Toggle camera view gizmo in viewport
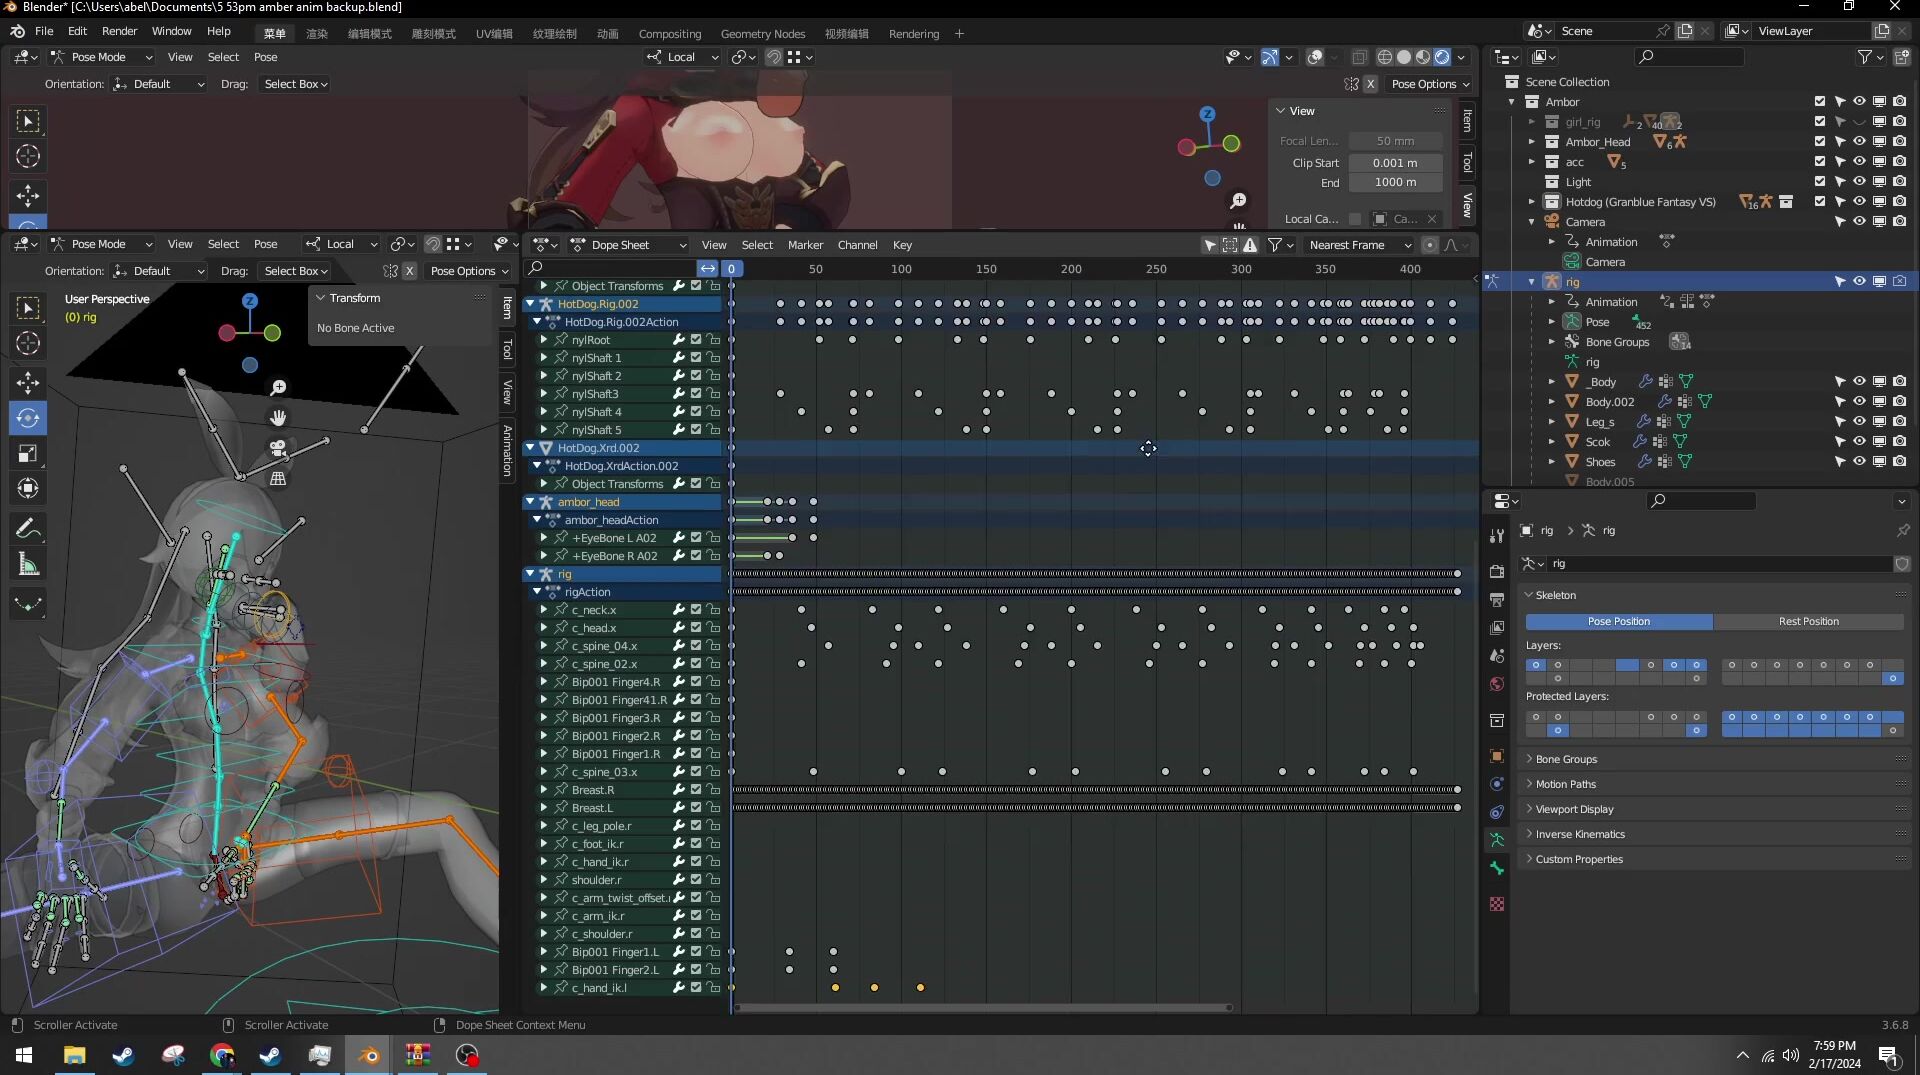The height and width of the screenshot is (1075, 1920). [279, 448]
